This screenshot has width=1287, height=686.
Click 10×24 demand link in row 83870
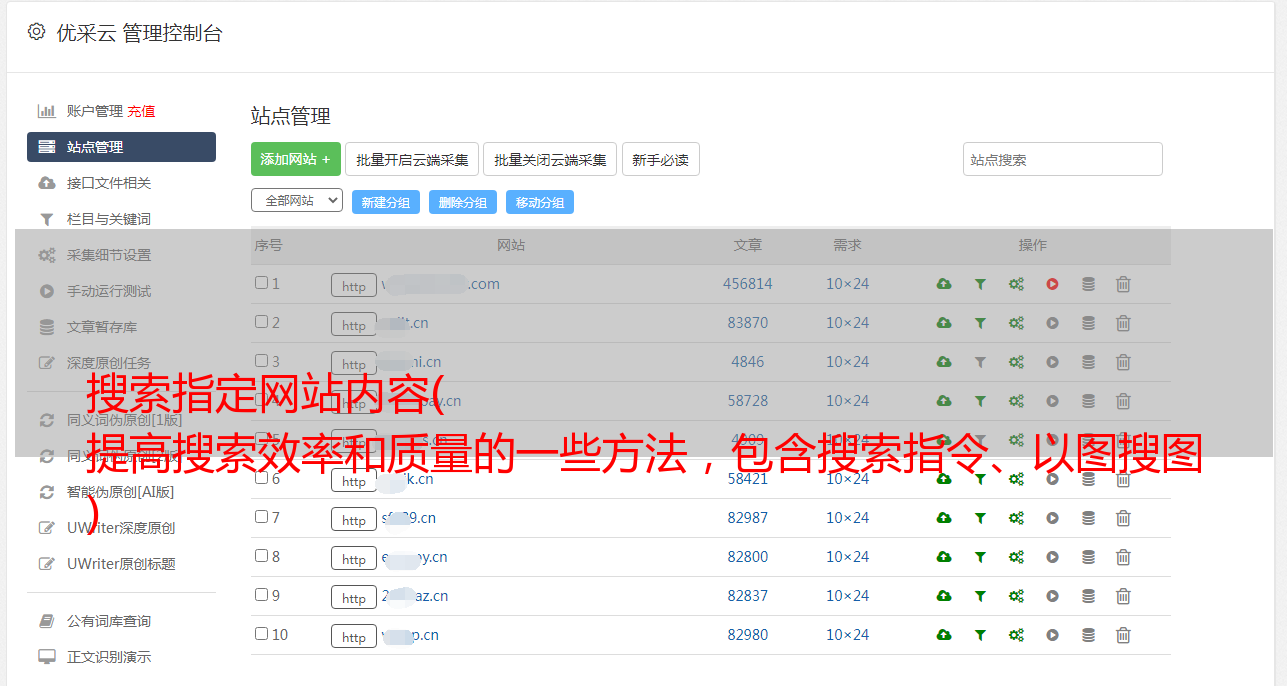(x=848, y=323)
